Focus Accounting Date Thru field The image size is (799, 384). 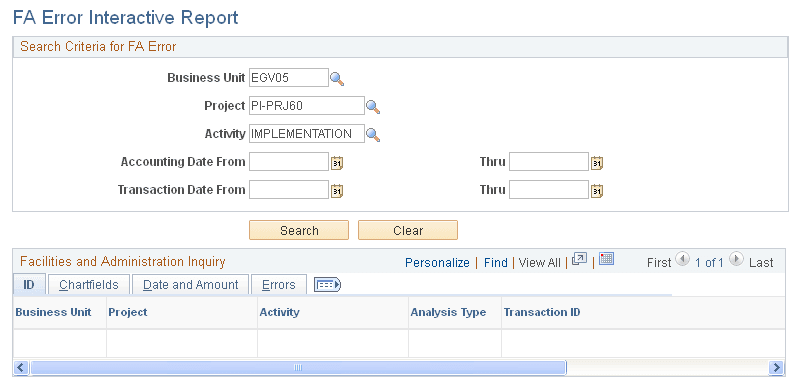click(x=549, y=162)
